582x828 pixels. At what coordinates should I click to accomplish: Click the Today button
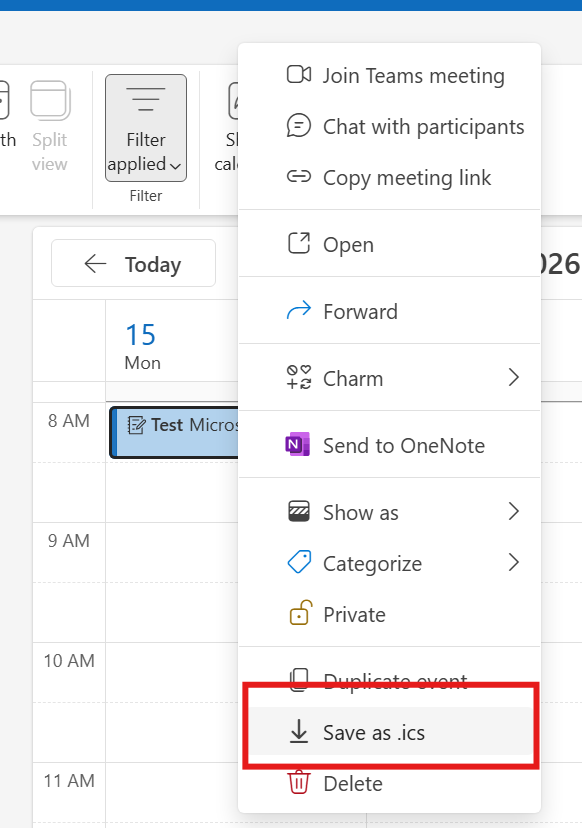tap(133, 263)
